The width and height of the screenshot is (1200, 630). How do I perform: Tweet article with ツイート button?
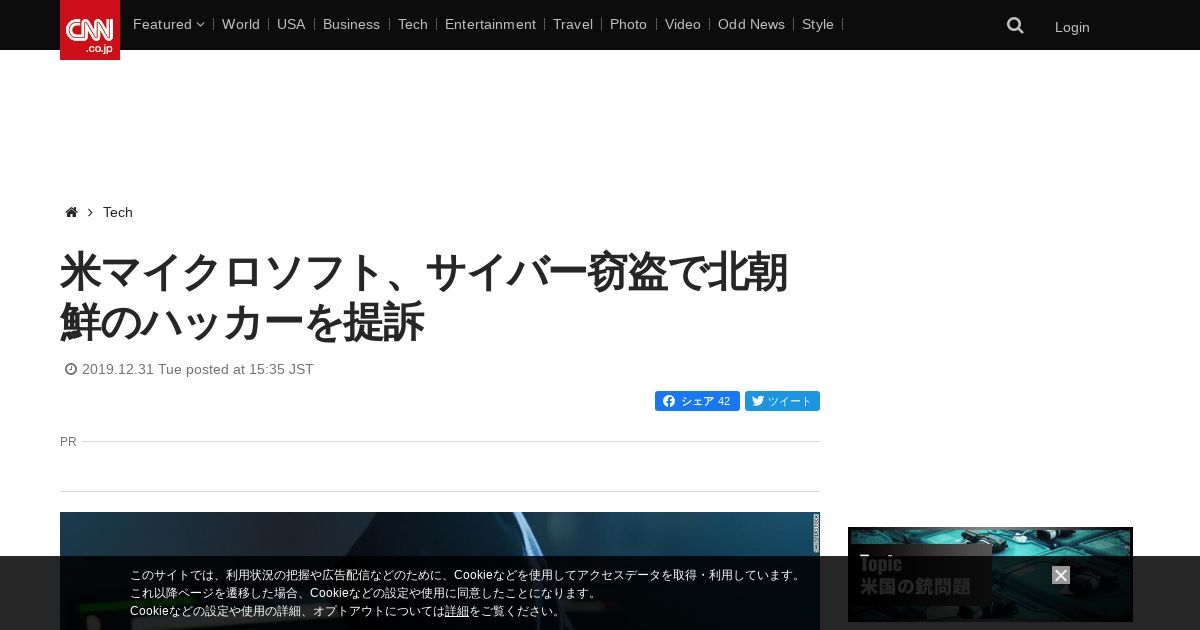click(x=782, y=401)
